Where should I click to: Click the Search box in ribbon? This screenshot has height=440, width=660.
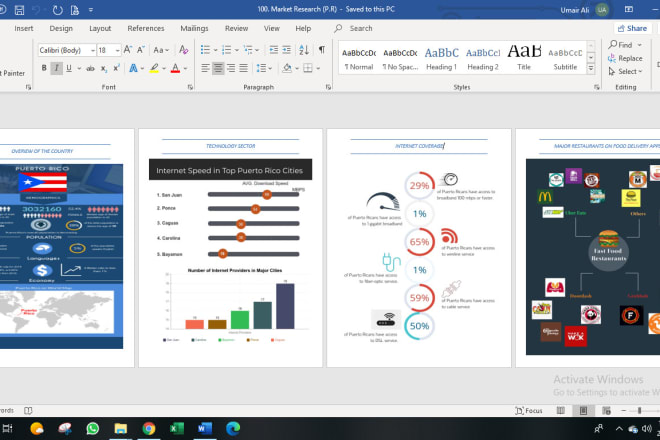click(x=361, y=28)
